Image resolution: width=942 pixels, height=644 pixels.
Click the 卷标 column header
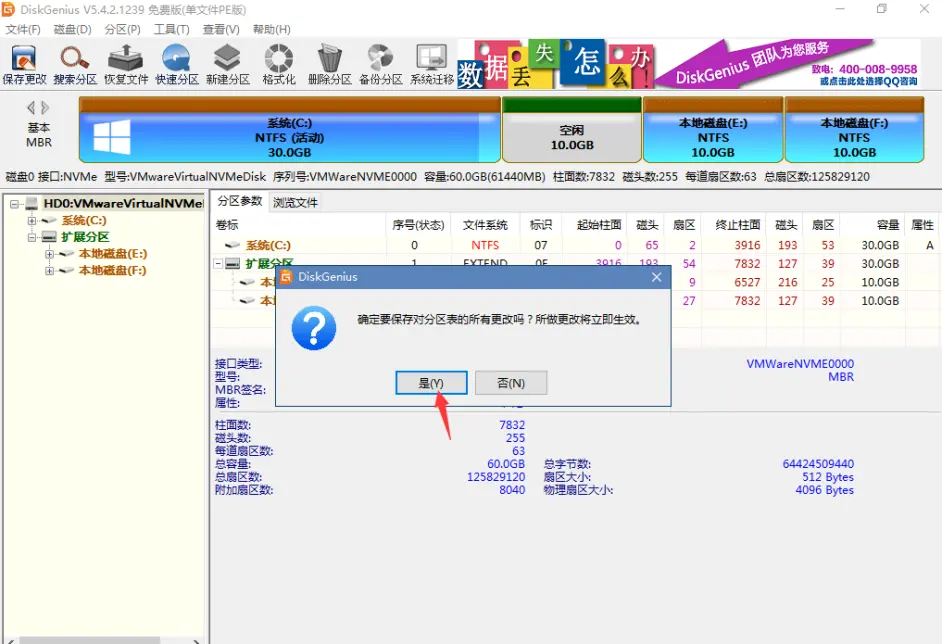[x=299, y=225]
